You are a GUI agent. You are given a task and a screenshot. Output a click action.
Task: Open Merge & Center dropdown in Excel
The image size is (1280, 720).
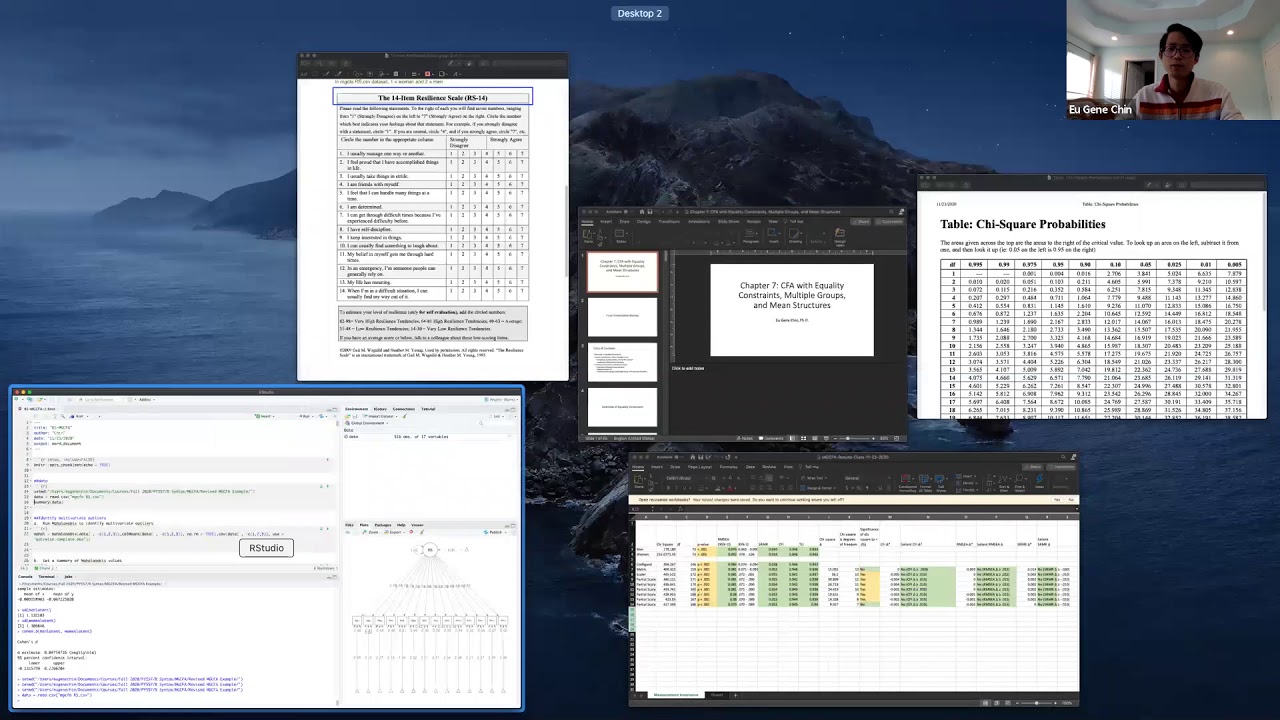[818, 488]
